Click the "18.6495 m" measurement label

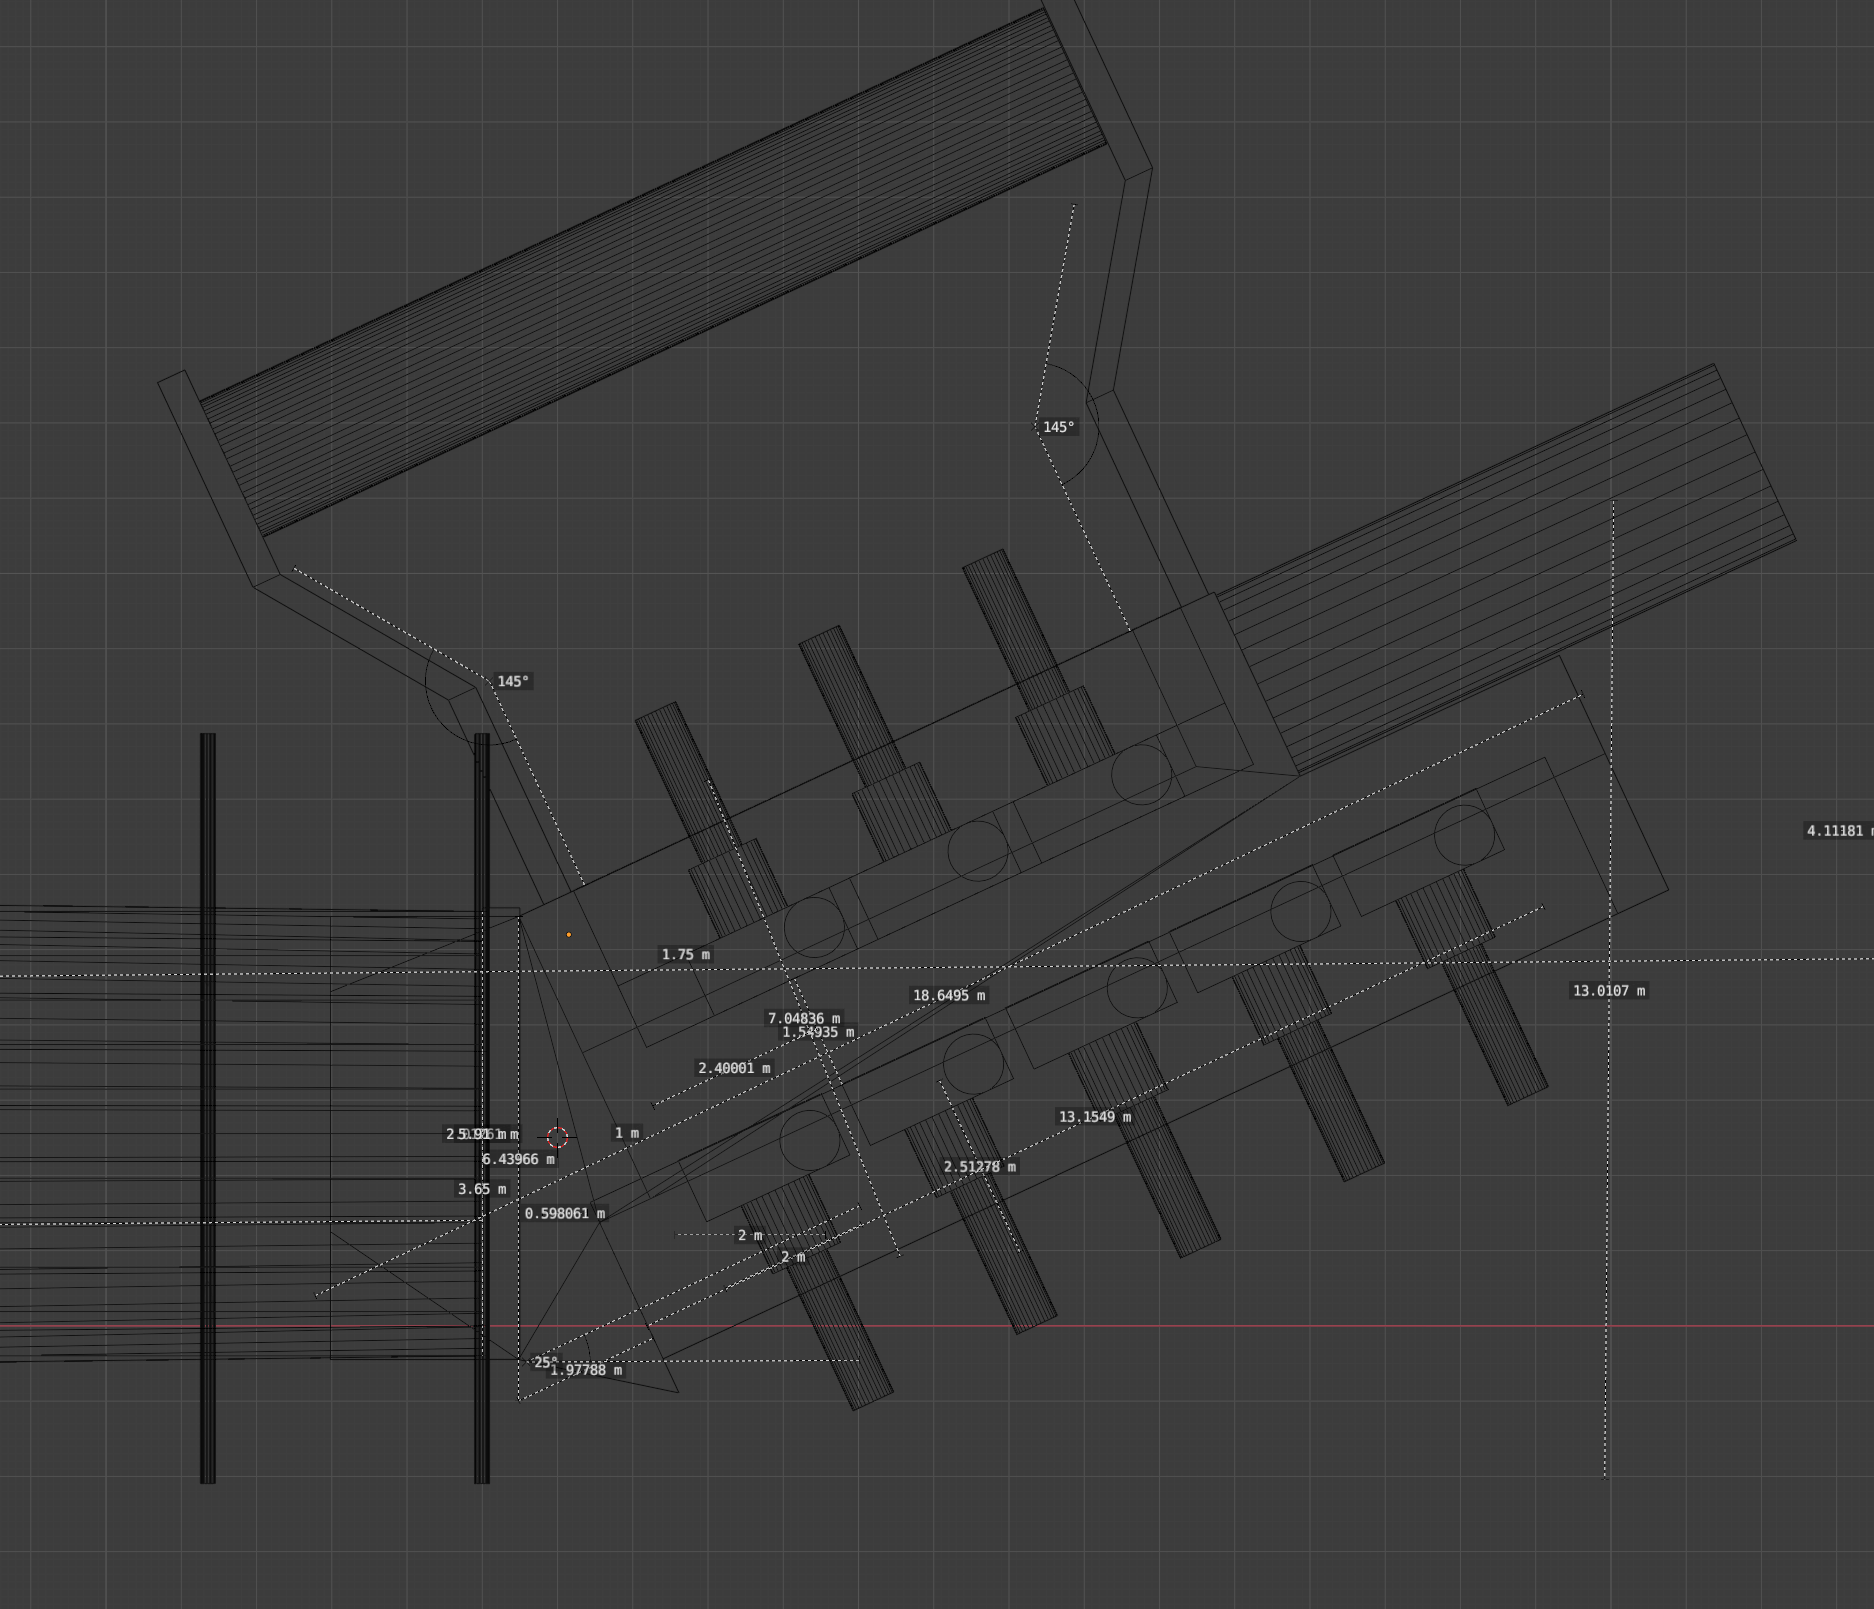tap(949, 996)
